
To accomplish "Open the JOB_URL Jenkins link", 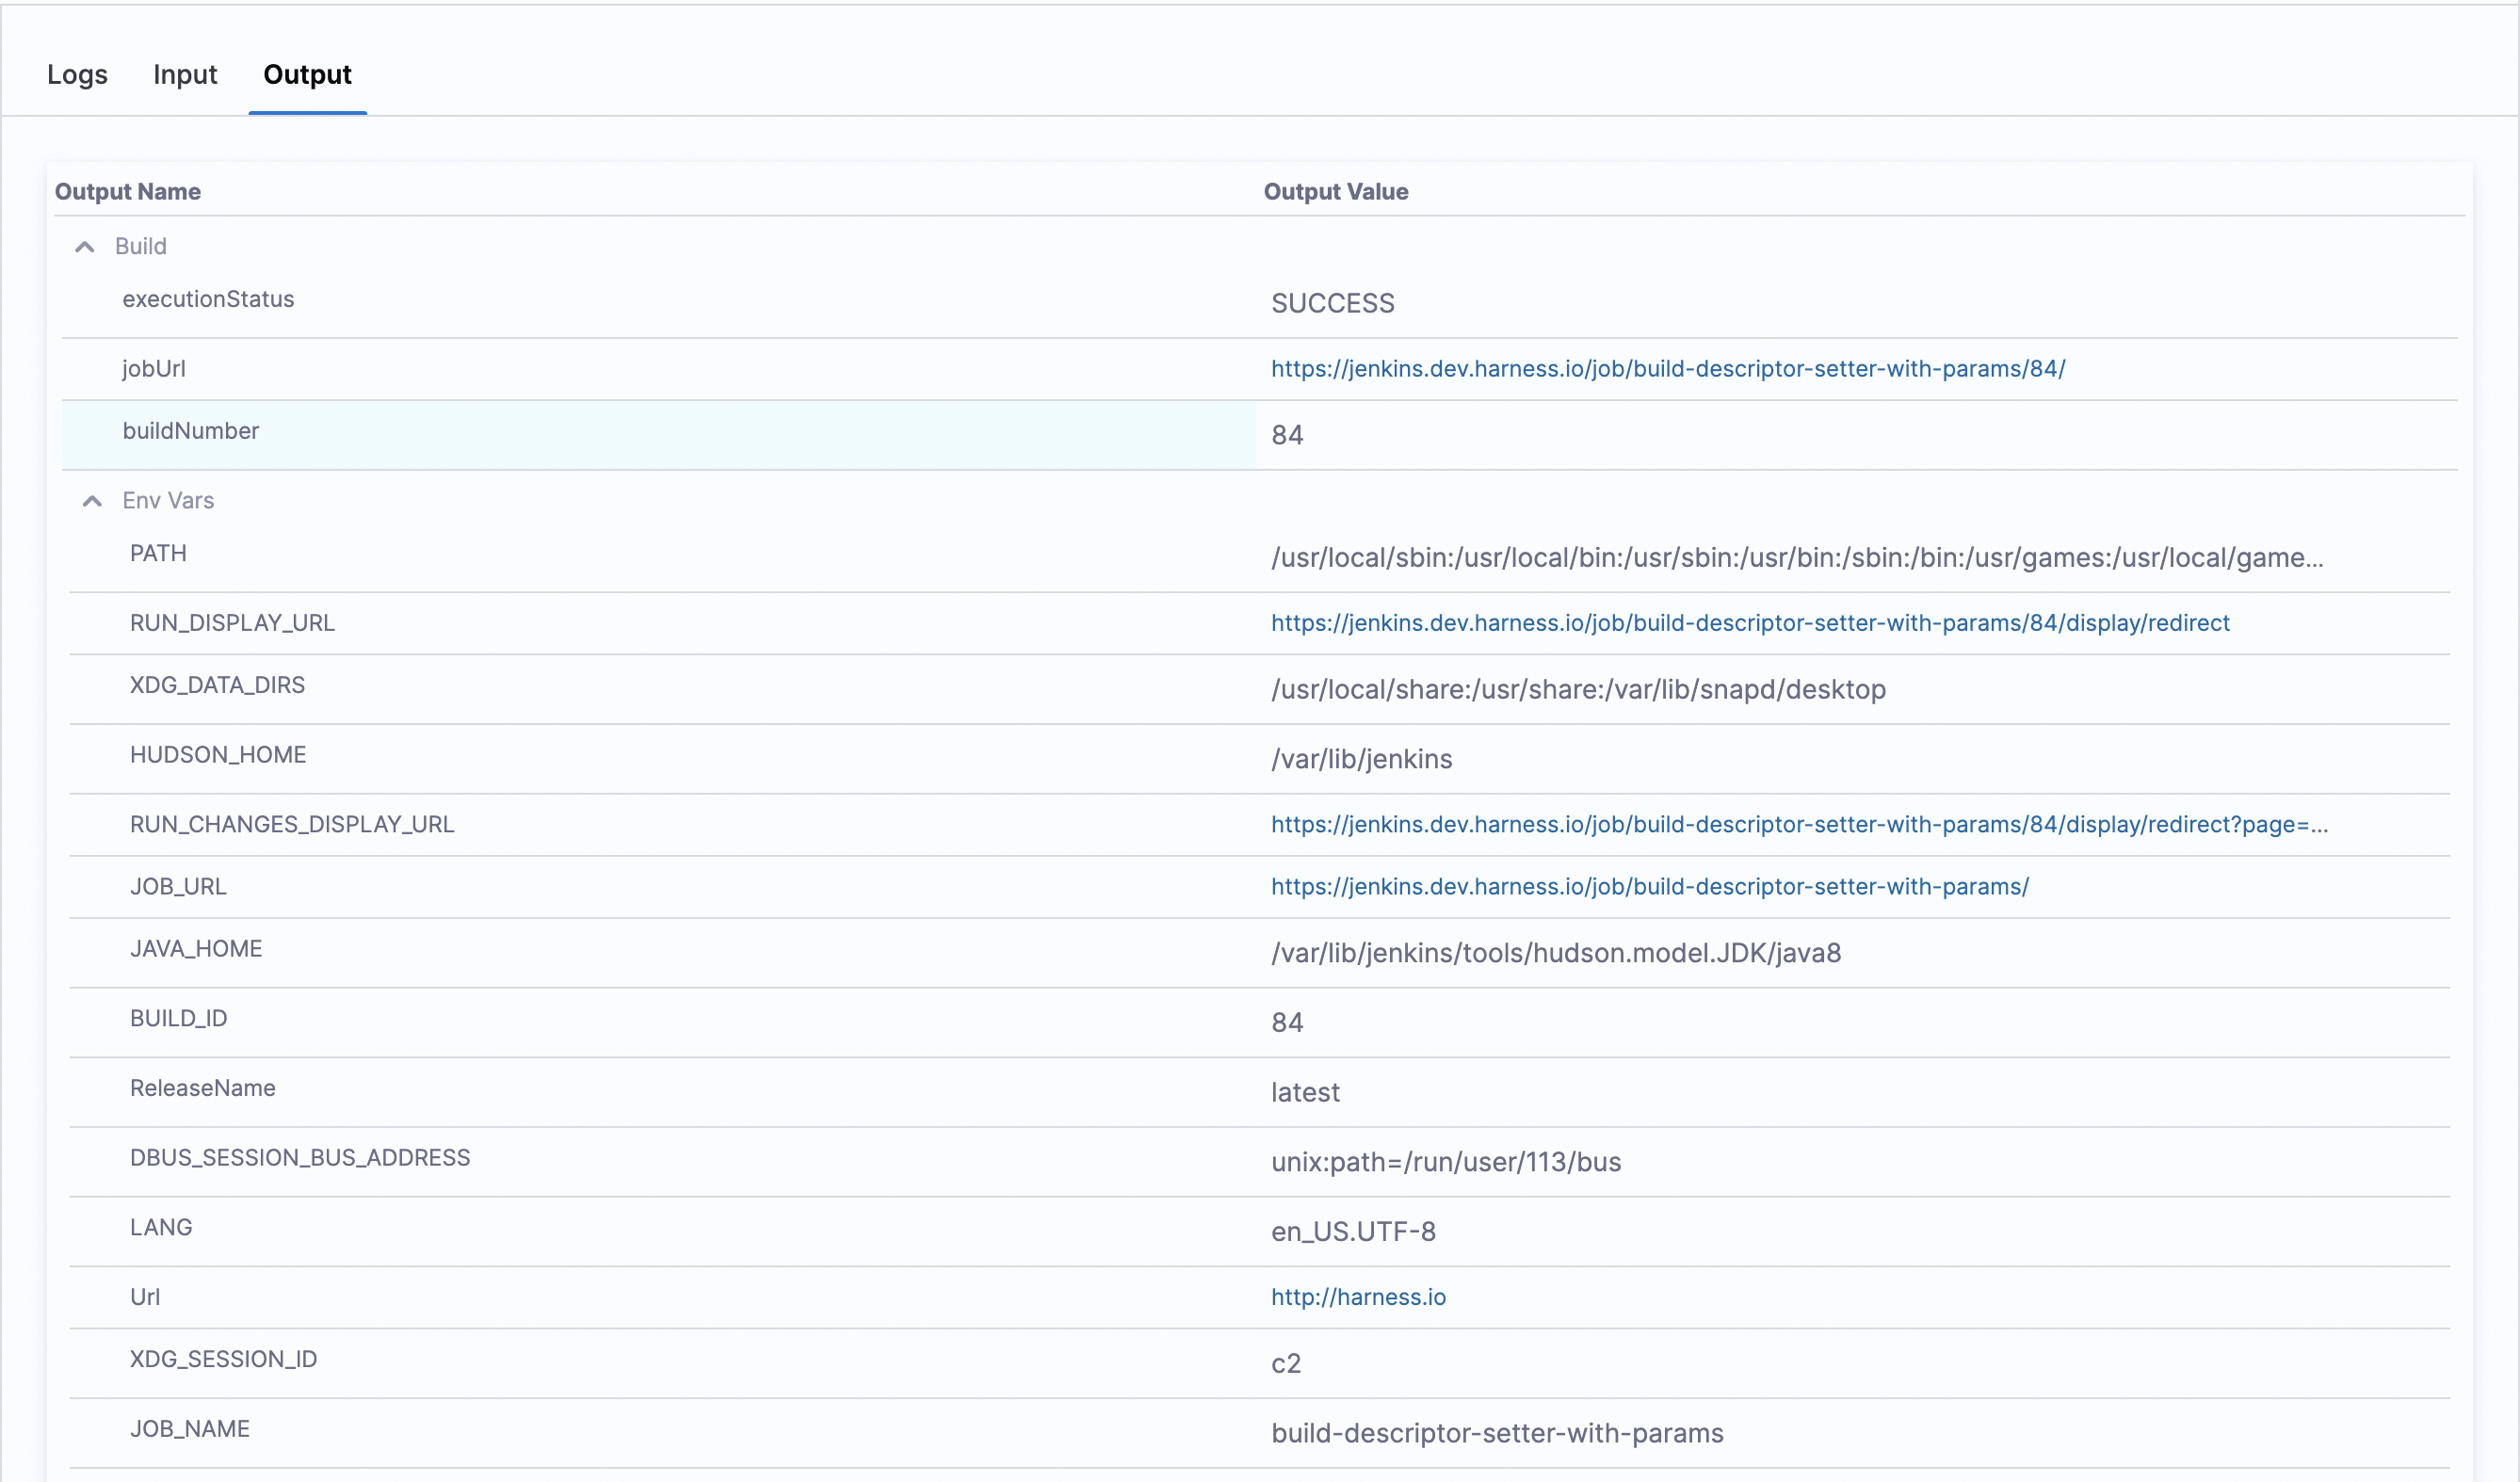I will coord(1649,886).
